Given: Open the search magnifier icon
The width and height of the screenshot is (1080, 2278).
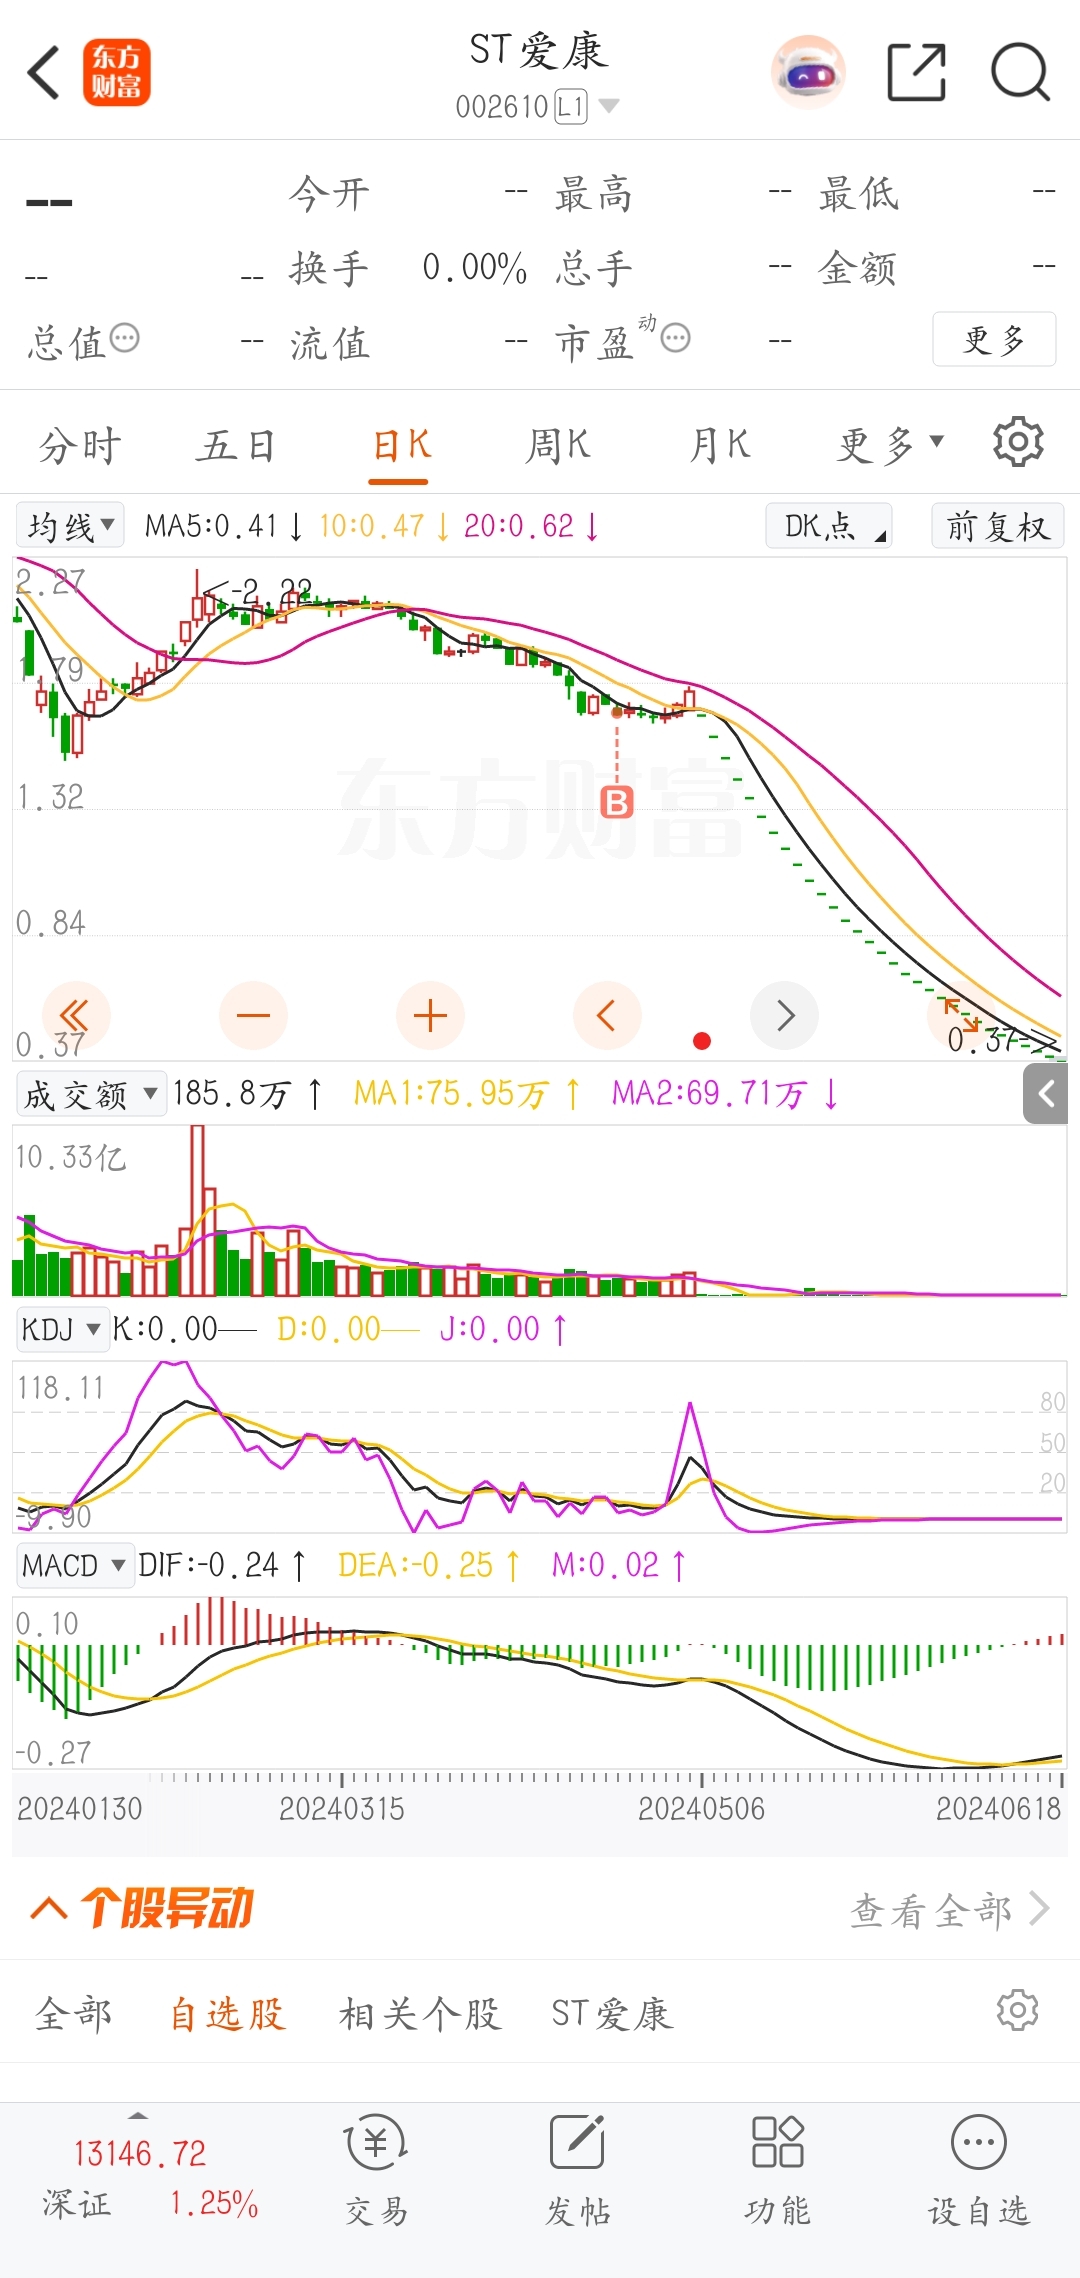Looking at the screenshot, I should click(1020, 72).
